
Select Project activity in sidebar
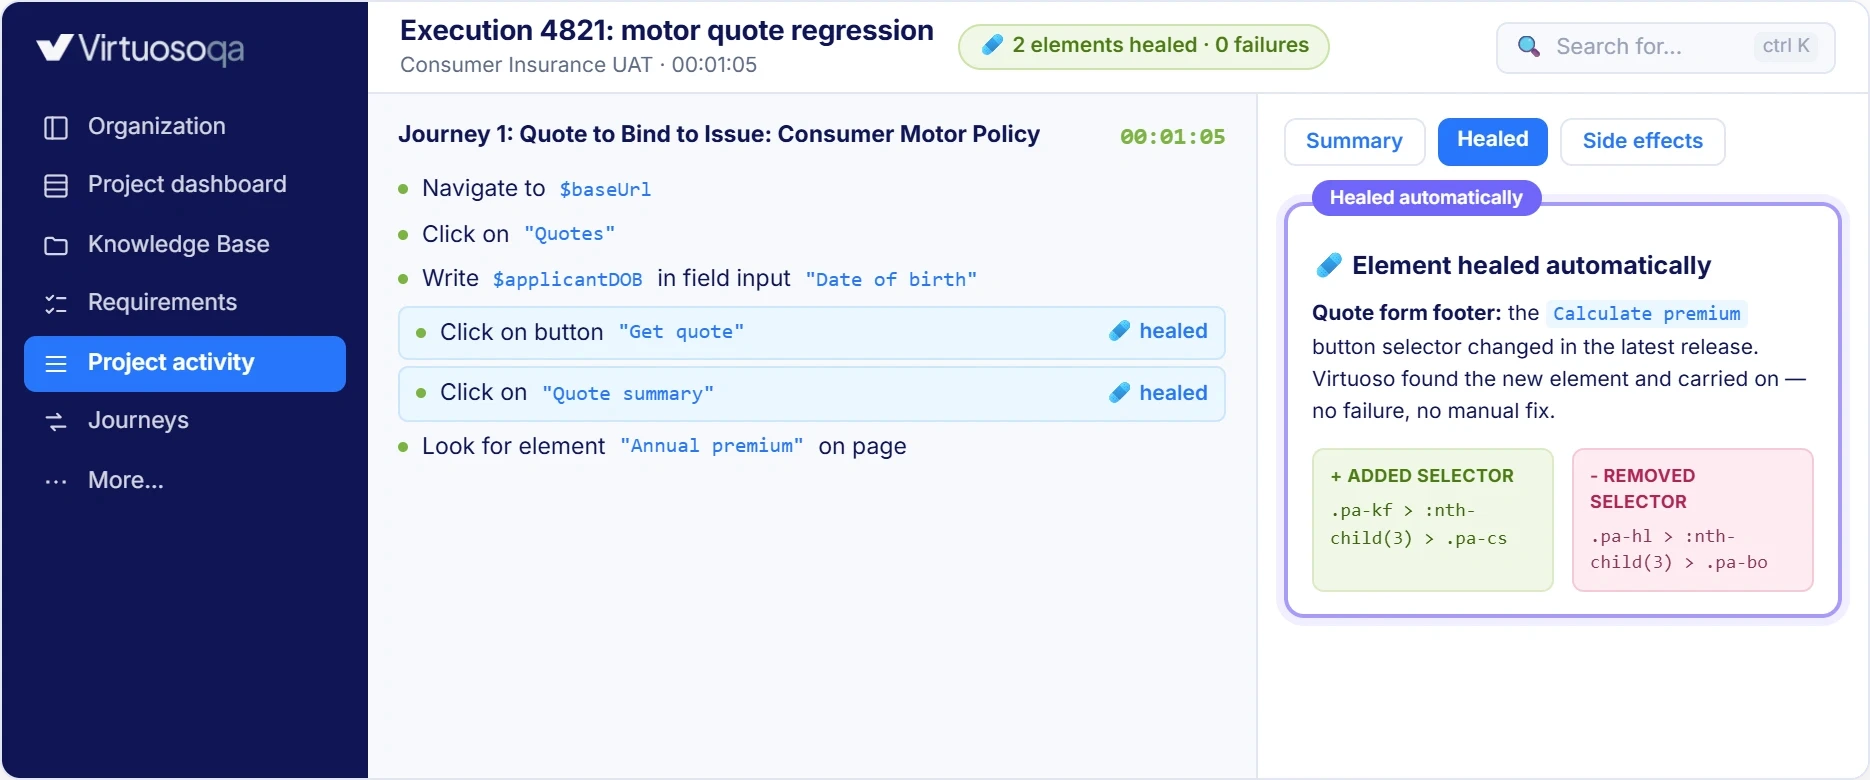(x=185, y=363)
